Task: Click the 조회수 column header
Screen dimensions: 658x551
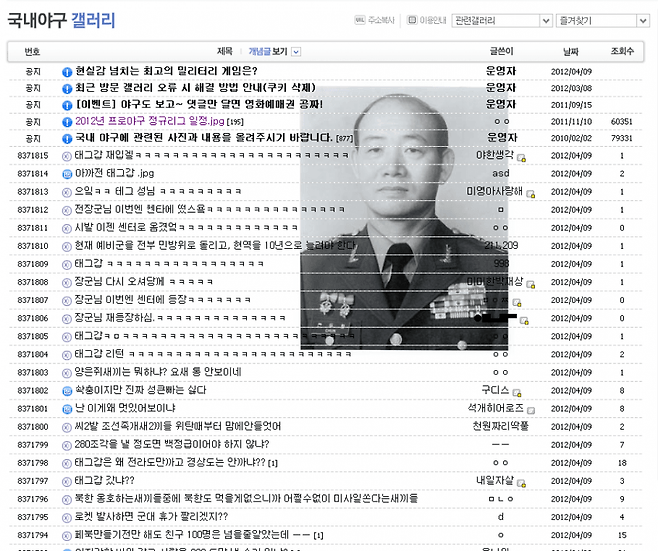Action: (622, 52)
